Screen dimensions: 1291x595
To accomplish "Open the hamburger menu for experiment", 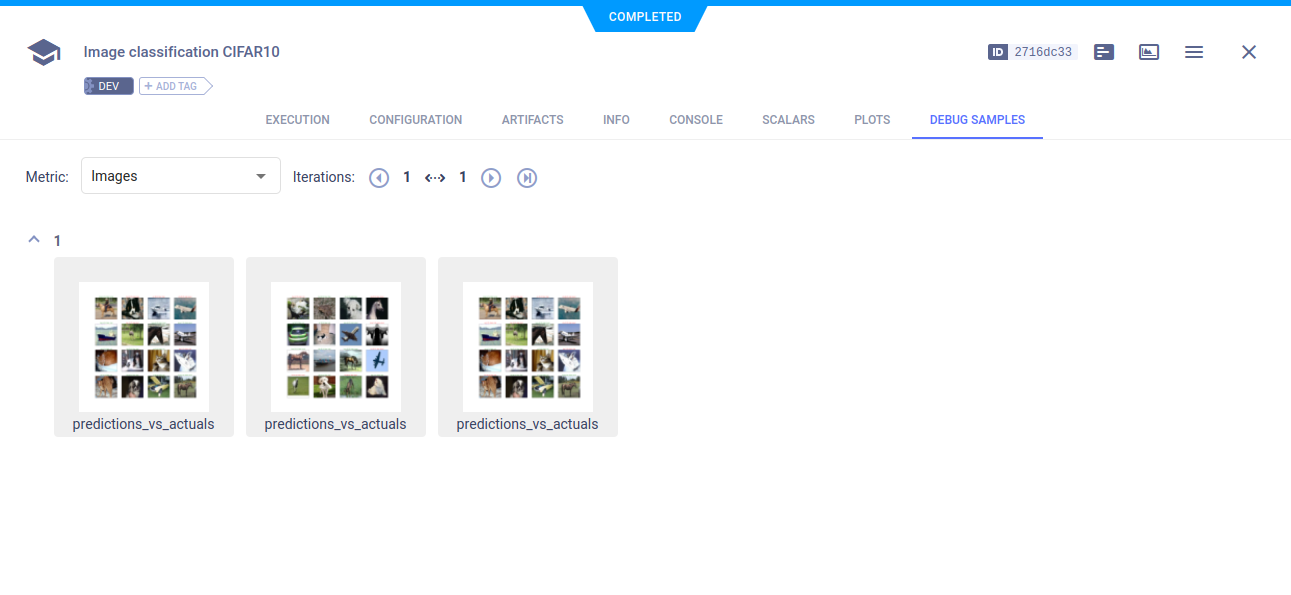I will [x=1194, y=52].
